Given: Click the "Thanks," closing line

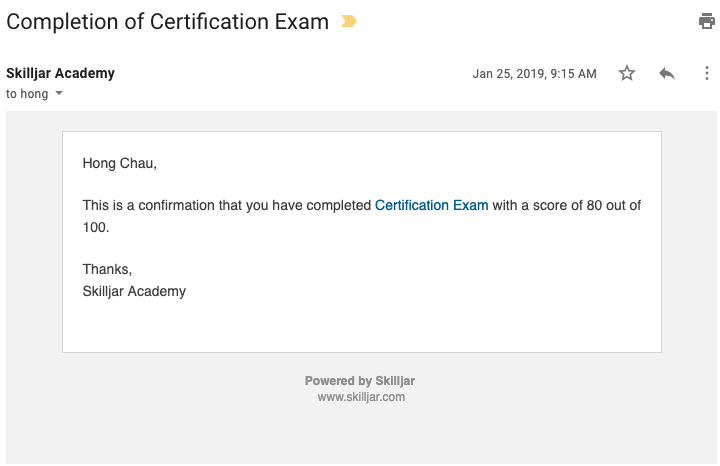Looking at the screenshot, I should pos(107,269).
